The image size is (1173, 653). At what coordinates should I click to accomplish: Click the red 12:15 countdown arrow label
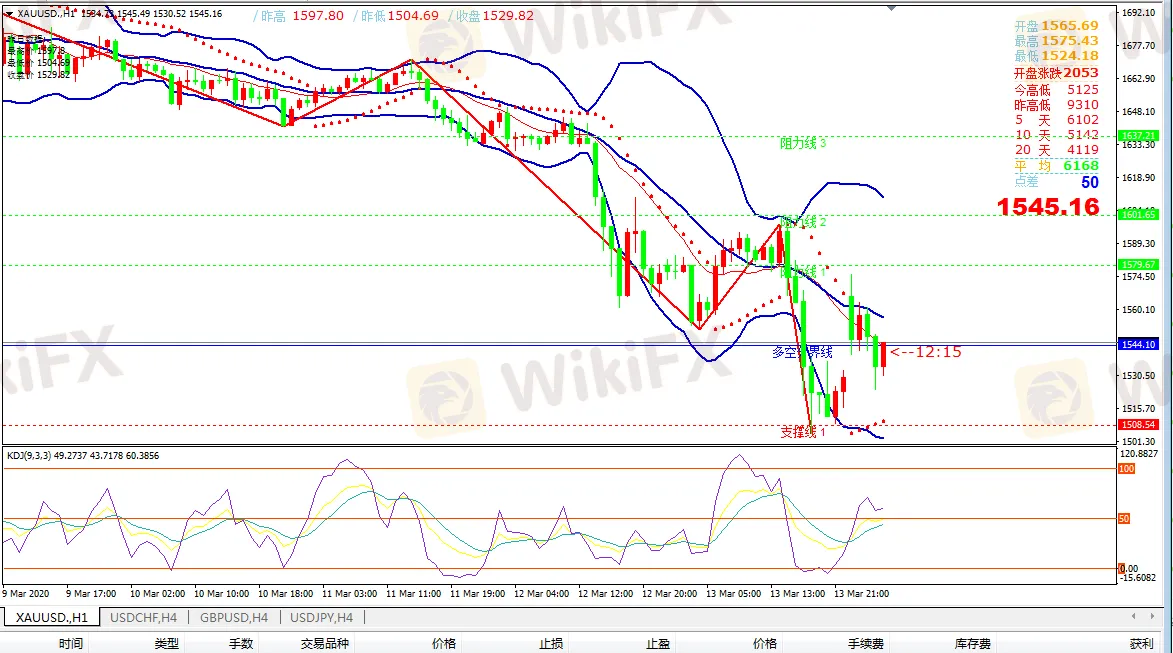point(926,352)
